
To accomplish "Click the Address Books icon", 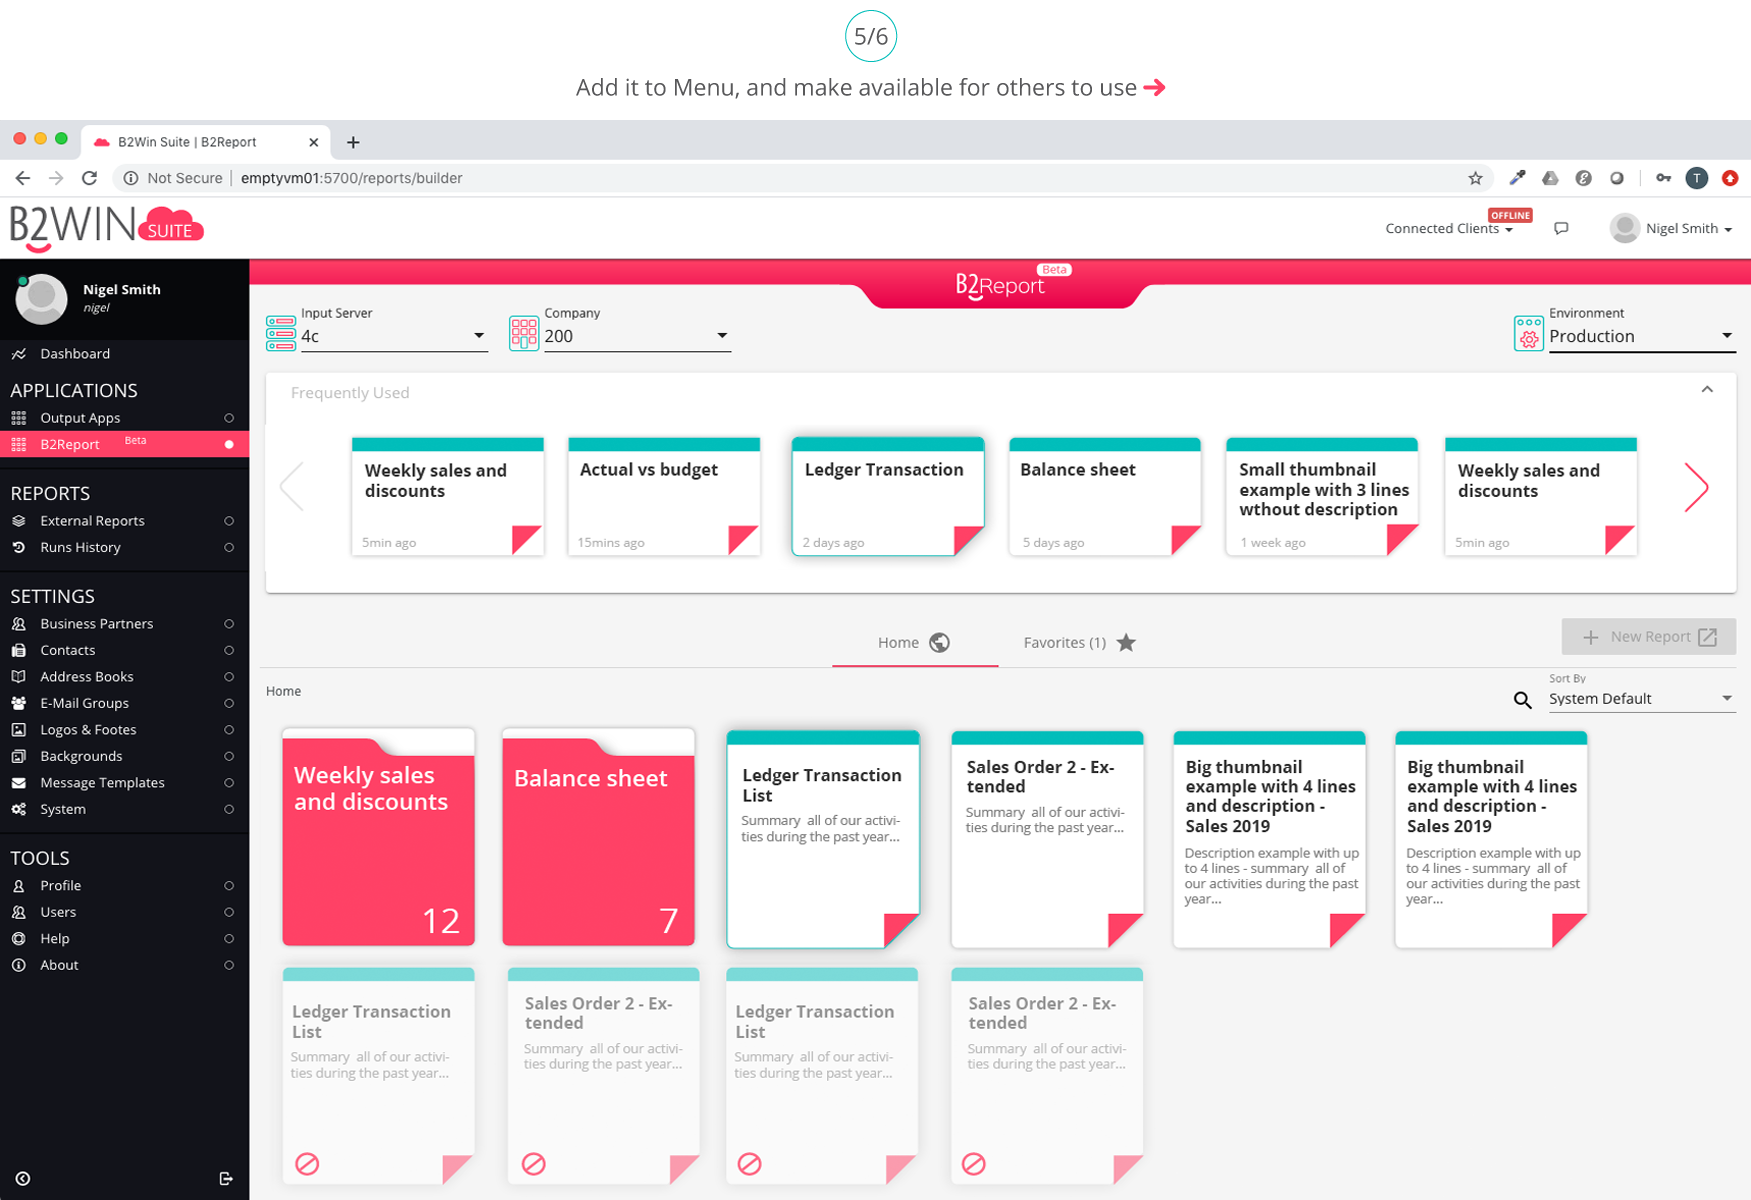I will tap(19, 677).
